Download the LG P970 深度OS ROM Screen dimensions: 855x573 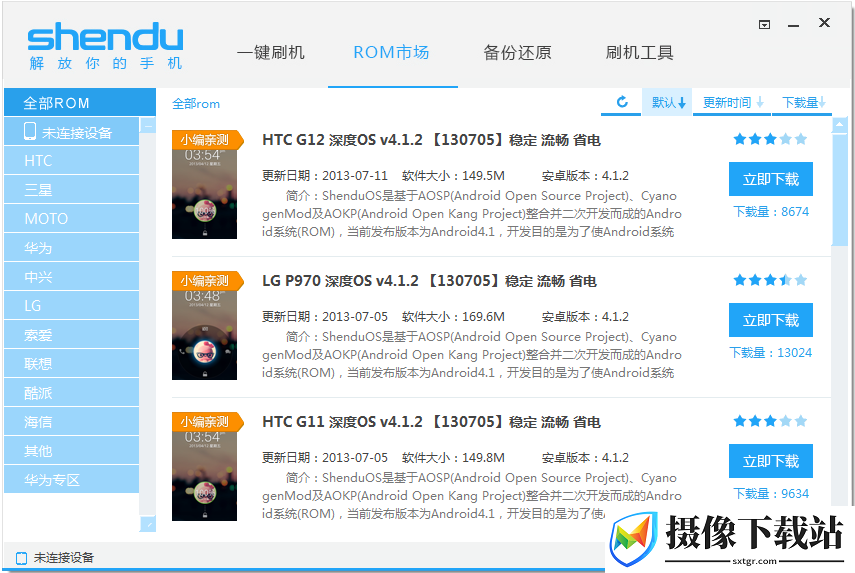coord(770,320)
